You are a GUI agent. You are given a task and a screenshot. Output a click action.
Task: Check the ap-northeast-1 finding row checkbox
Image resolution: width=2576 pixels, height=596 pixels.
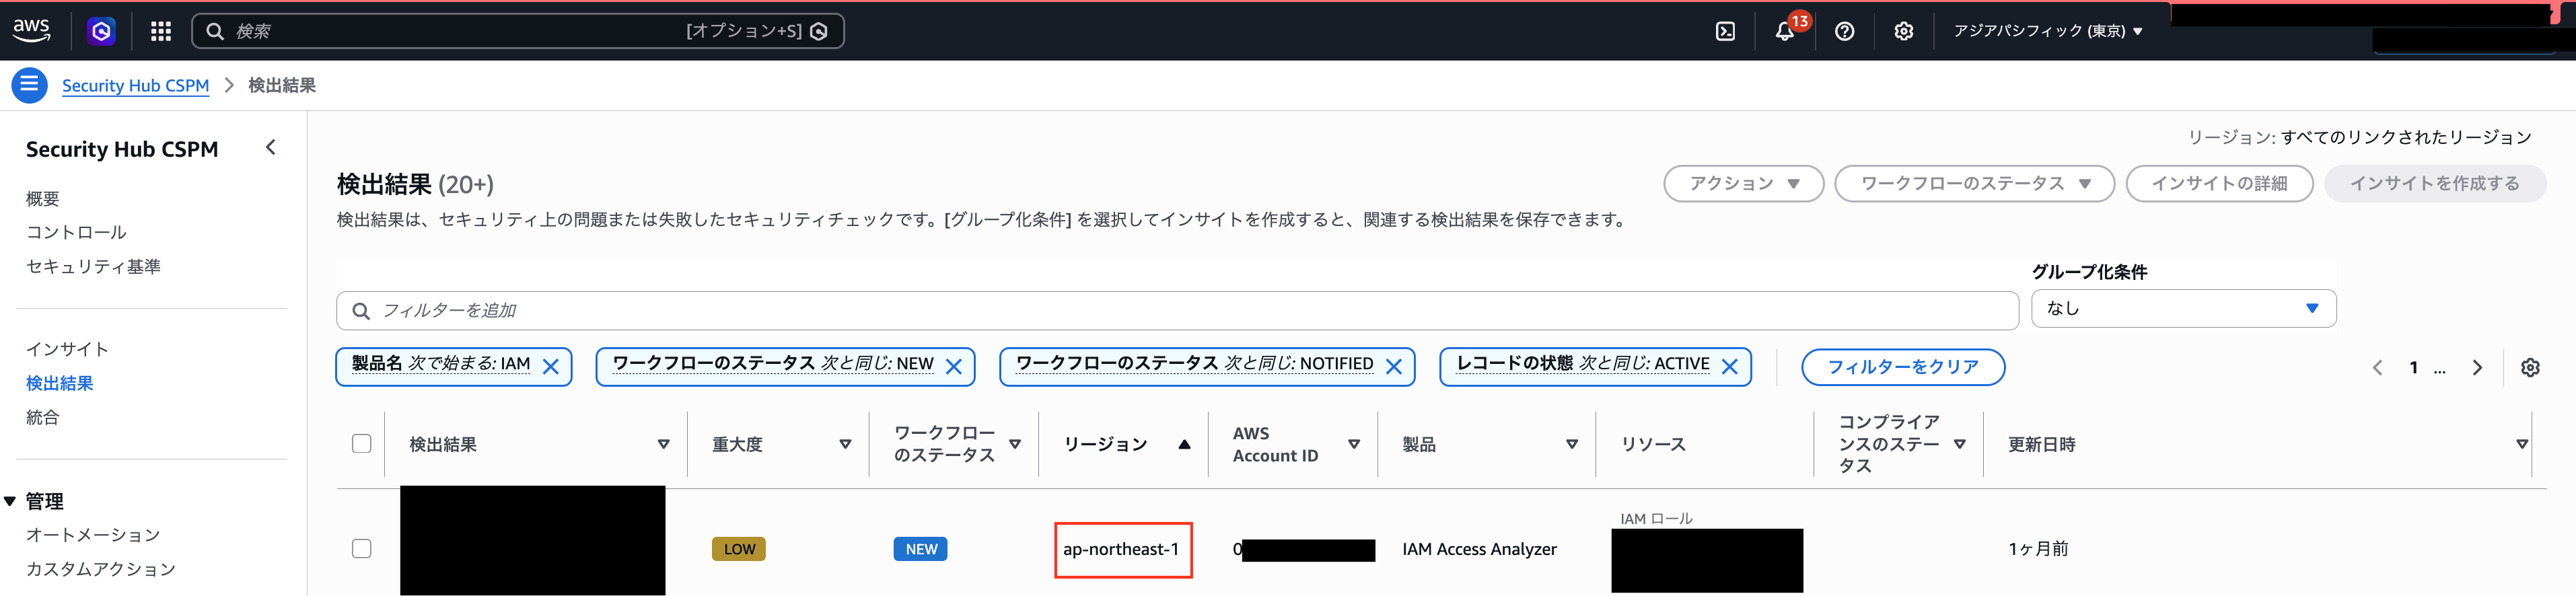pyautogui.click(x=362, y=549)
